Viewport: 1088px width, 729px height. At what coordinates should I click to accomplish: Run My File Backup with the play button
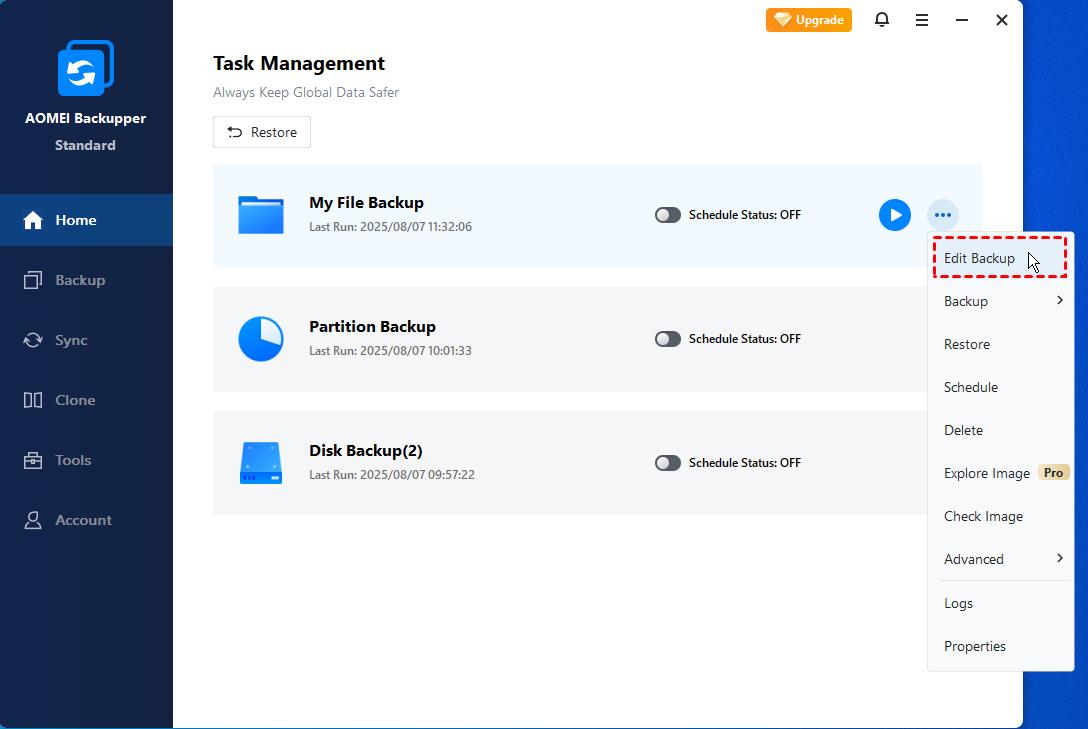click(x=894, y=215)
